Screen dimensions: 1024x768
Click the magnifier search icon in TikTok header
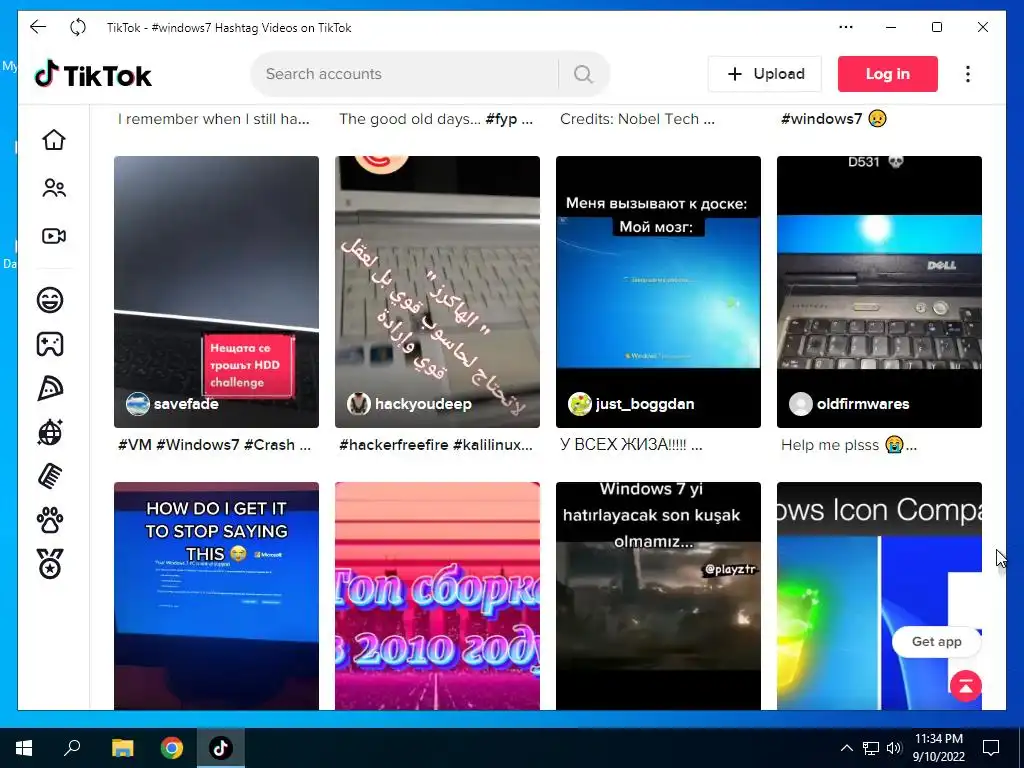pos(583,74)
